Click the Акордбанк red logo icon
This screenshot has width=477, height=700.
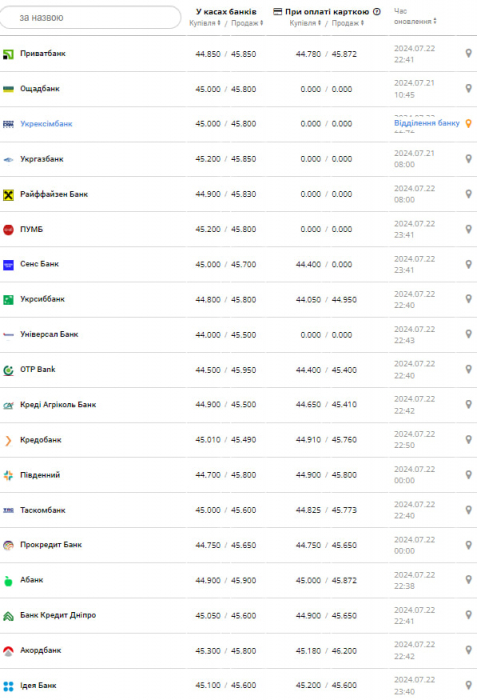click(8, 651)
